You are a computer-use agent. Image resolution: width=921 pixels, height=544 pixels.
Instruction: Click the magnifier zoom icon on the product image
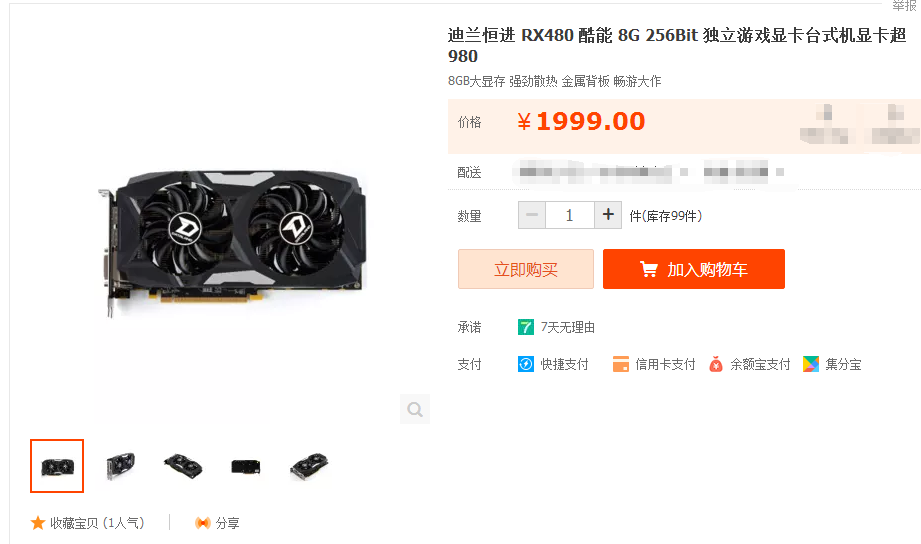415,409
